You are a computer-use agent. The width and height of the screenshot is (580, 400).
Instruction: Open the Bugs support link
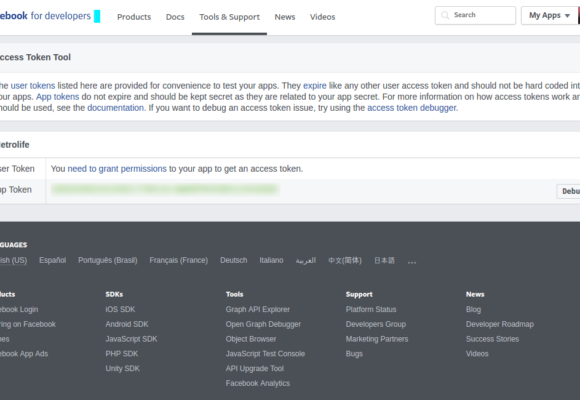[x=354, y=354]
